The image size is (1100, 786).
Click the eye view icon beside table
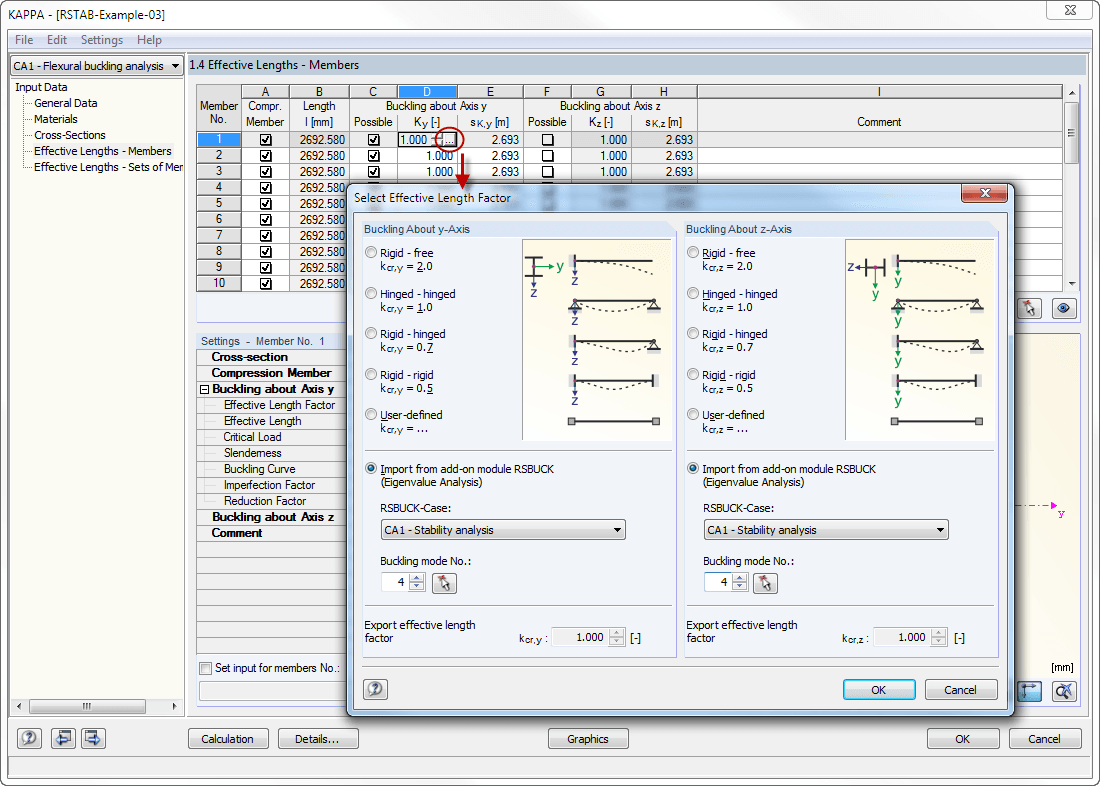pyautogui.click(x=1063, y=308)
